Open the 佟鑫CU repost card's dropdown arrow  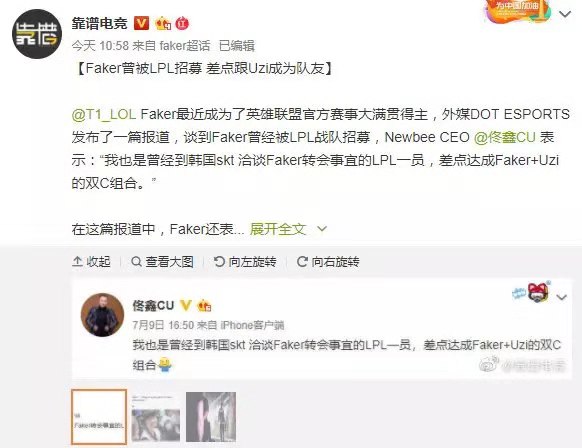561,297
